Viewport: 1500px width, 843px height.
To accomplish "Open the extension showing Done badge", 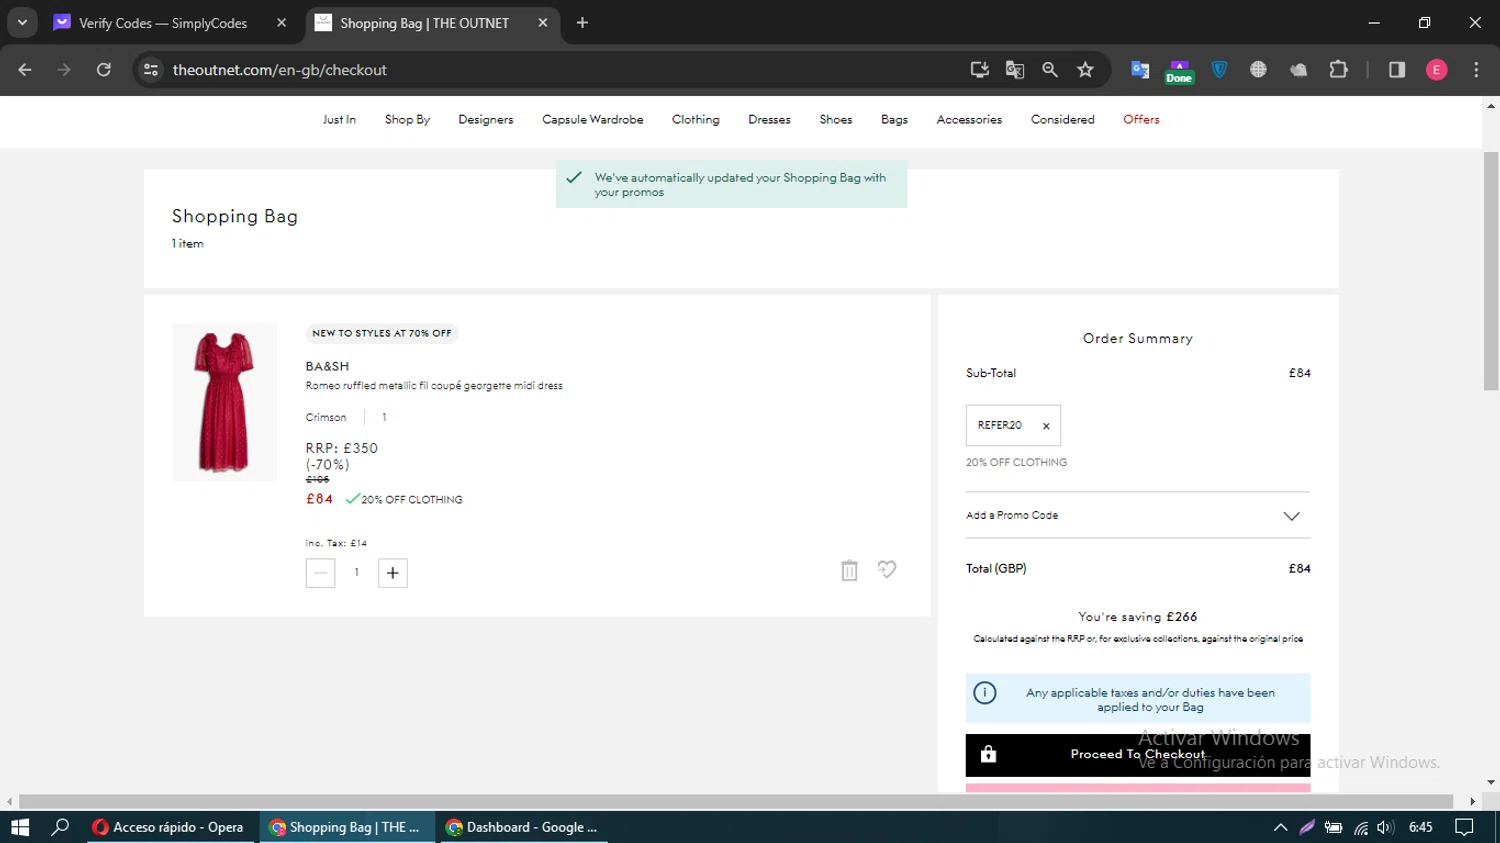I will pos(1179,71).
